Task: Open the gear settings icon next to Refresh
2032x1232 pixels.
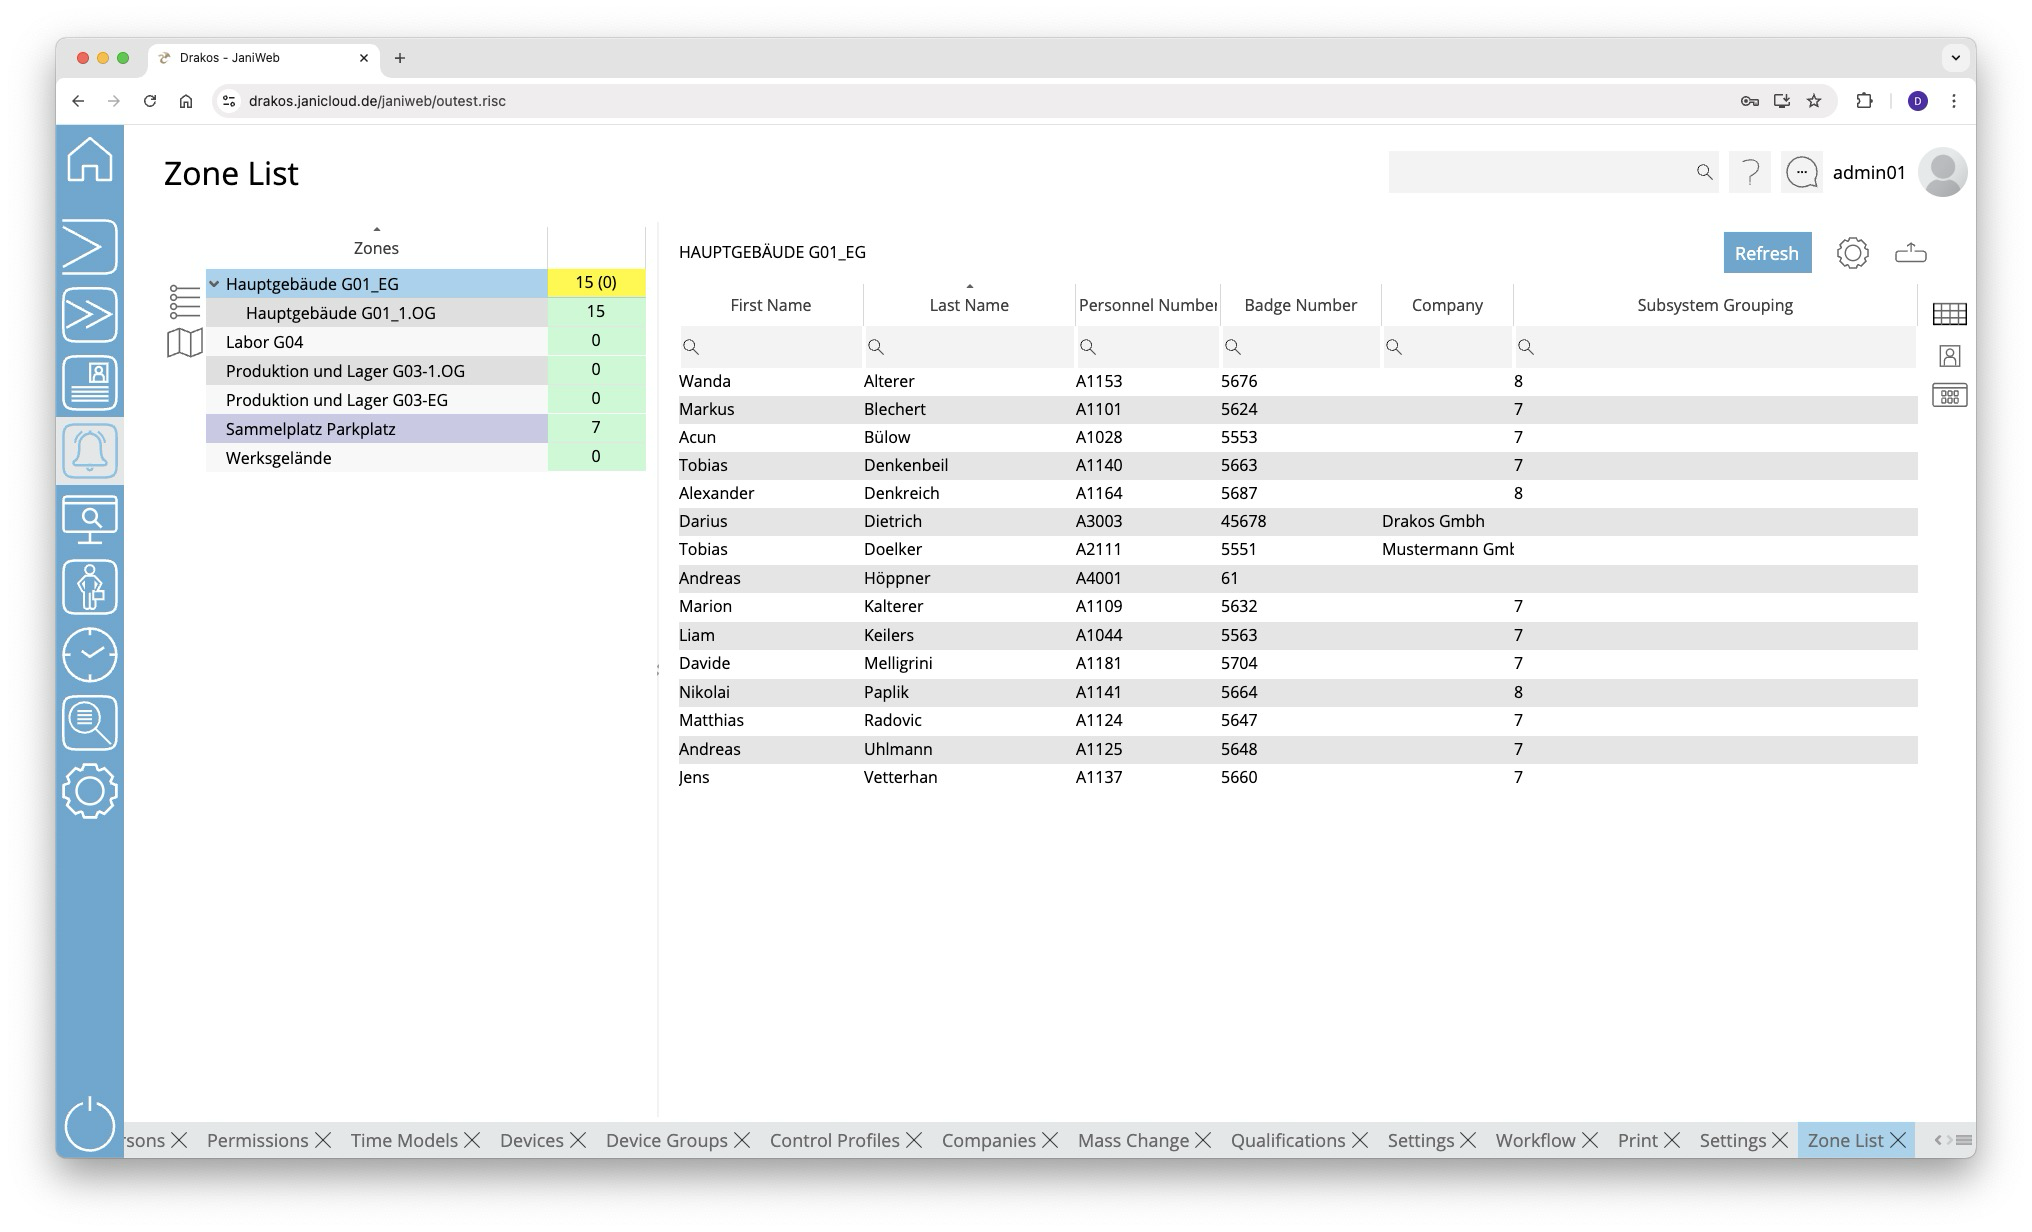Action: (1852, 253)
